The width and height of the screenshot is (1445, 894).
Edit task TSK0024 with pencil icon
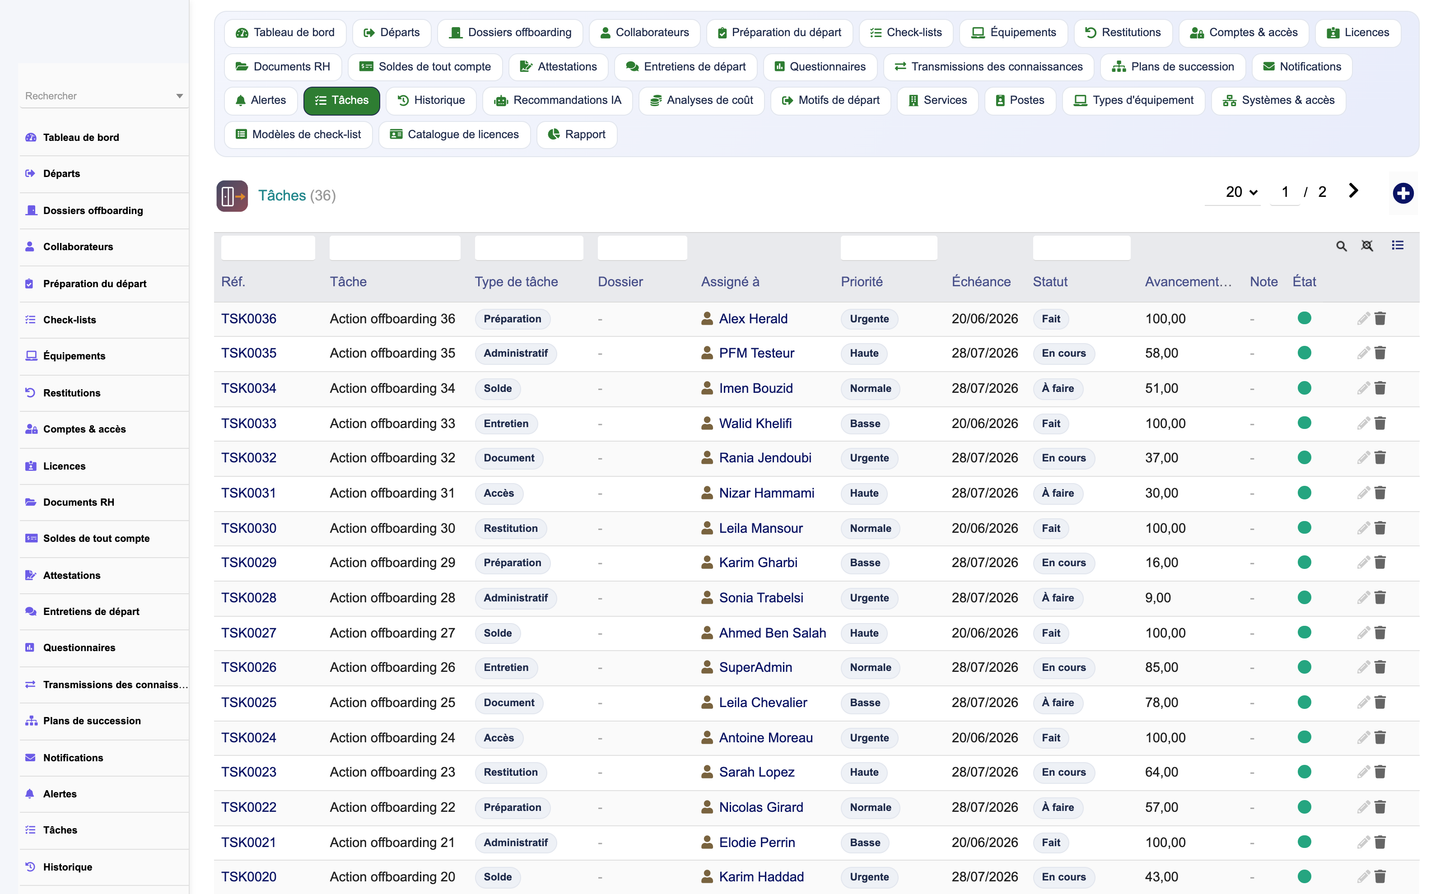pyautogui.click(x=1363, y=738)
